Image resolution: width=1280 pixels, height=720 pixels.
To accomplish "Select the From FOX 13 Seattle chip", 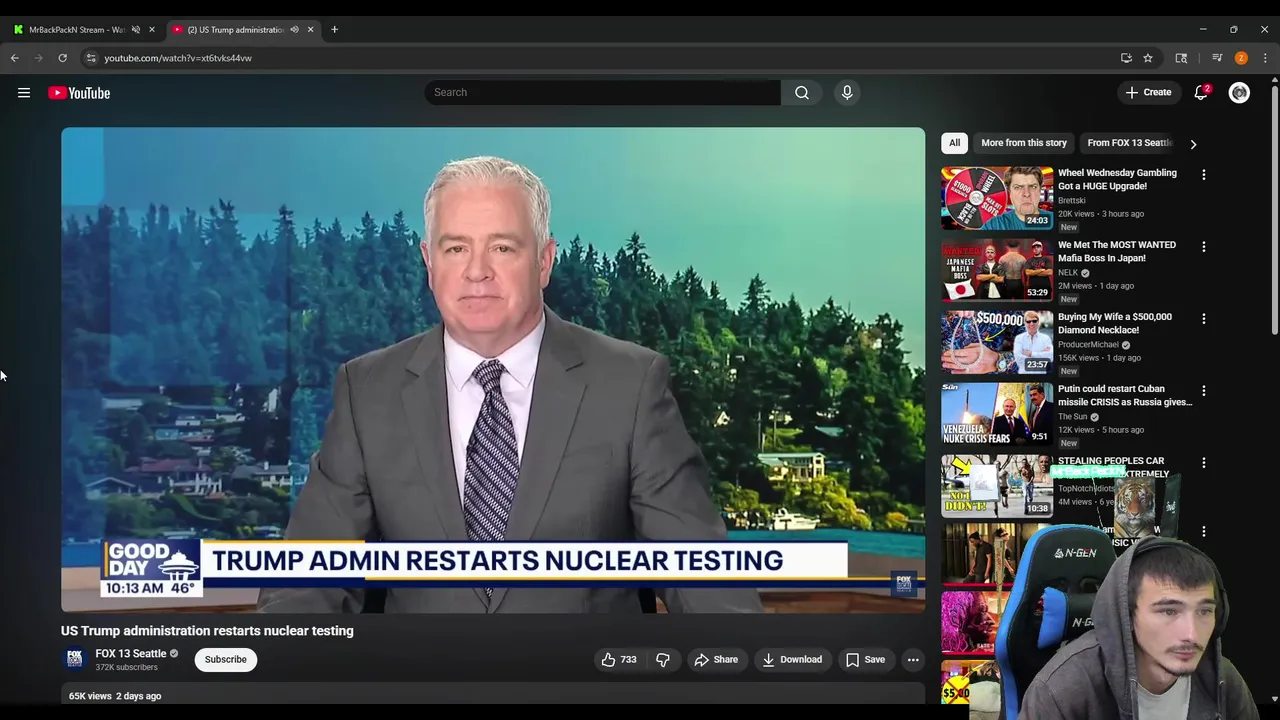I will point(1129,143).
